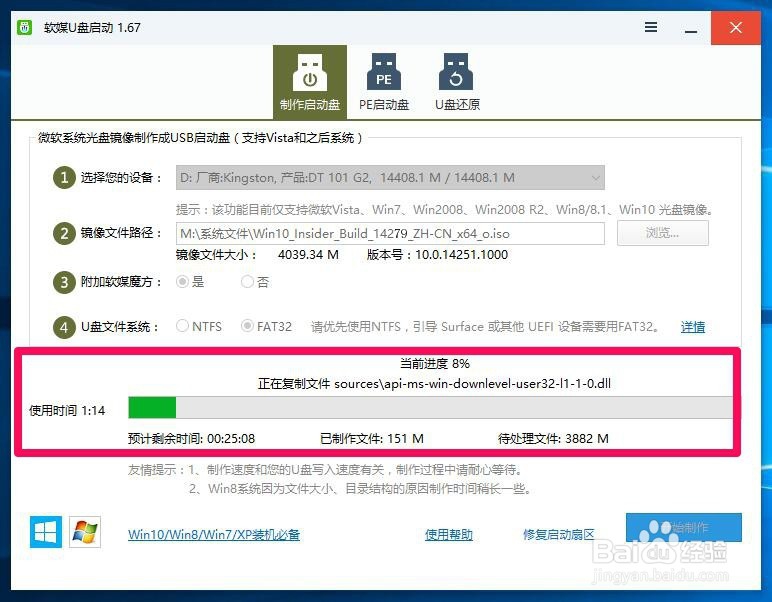Image resolution: width=772 pixels, height=602 pixels.
Task: Open Win10/Win8/Win7/XP装机必备 link
Action: click(214, 535)
